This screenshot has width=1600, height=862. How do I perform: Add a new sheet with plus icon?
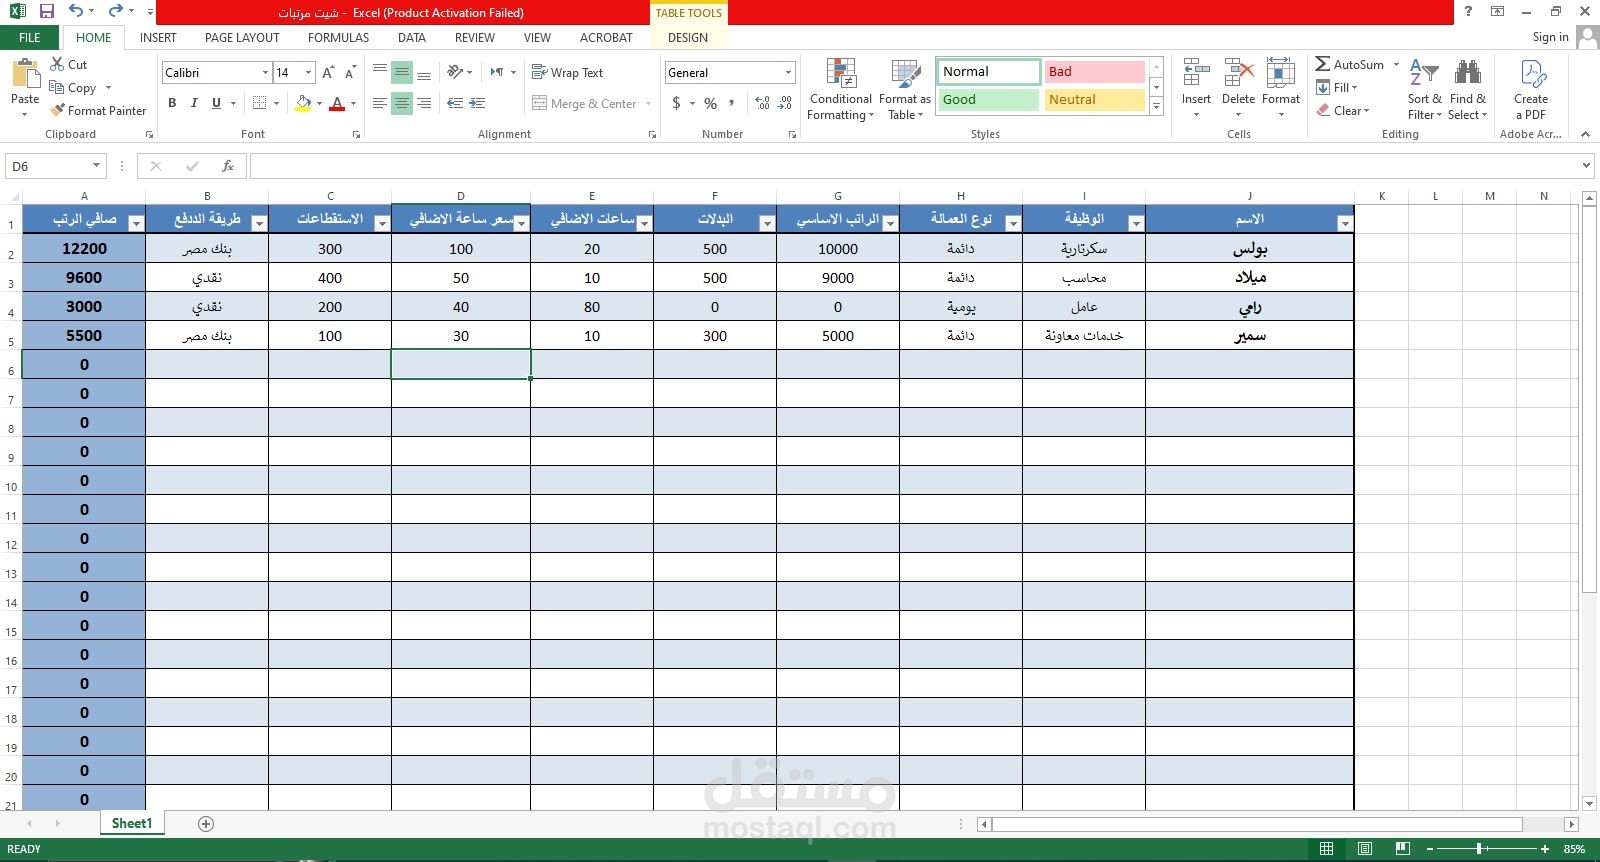click(x=206, y=824)
